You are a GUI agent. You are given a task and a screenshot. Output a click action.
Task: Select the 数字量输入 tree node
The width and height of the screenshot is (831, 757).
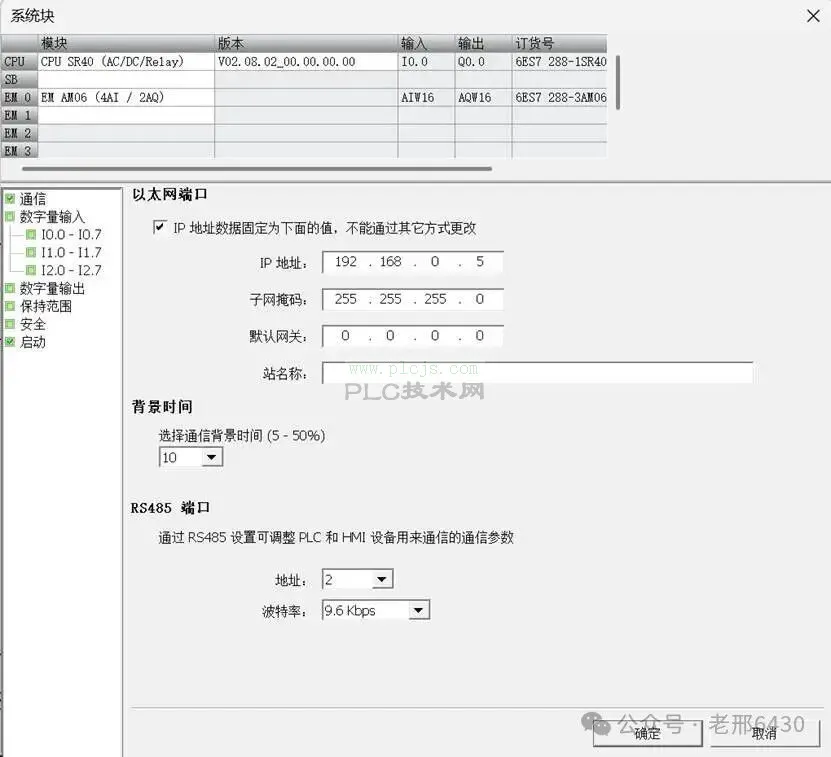click(x=52, y=217)
